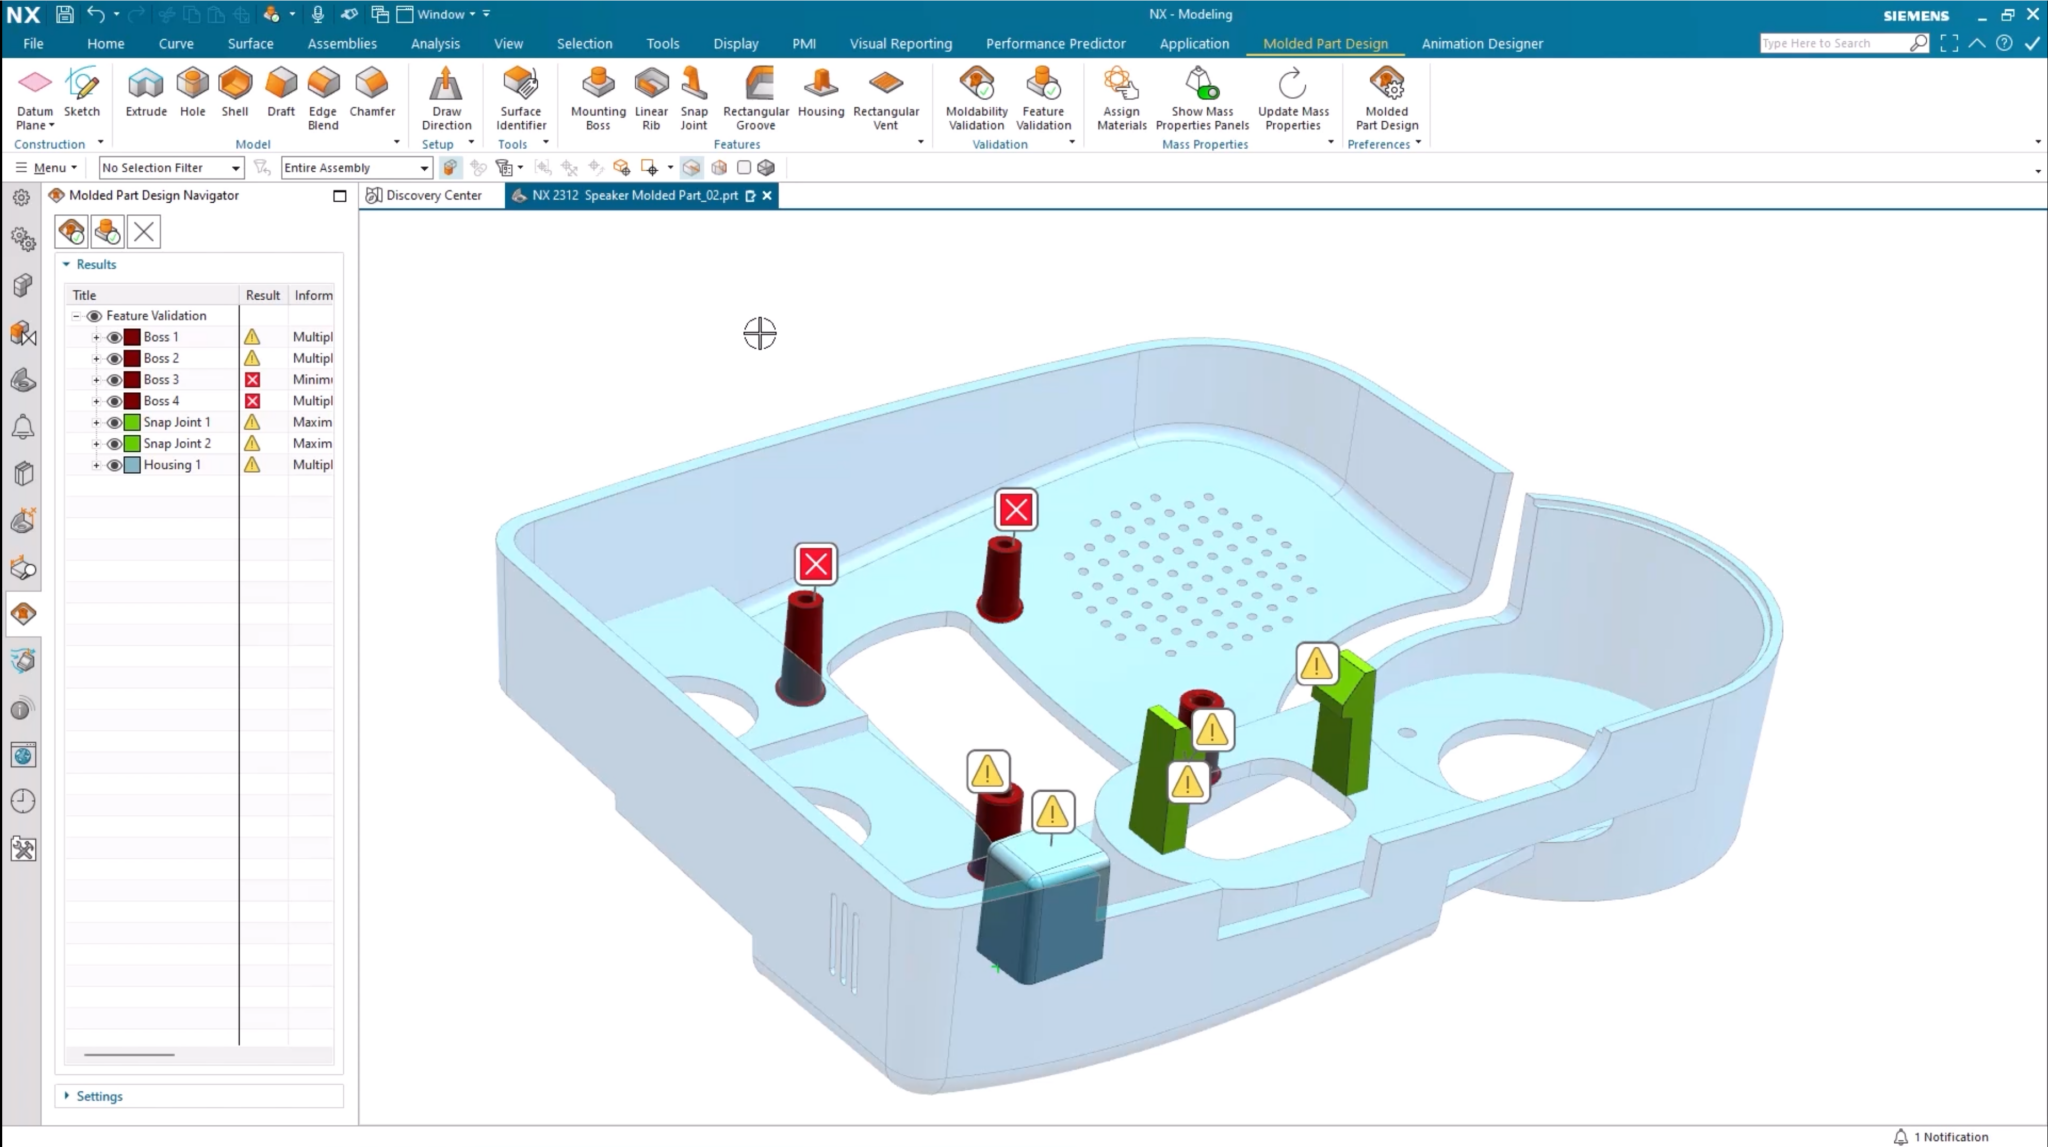Select the Mounting Boss tool
The height and width of the screenshot is (1147, 2048).
597,95
